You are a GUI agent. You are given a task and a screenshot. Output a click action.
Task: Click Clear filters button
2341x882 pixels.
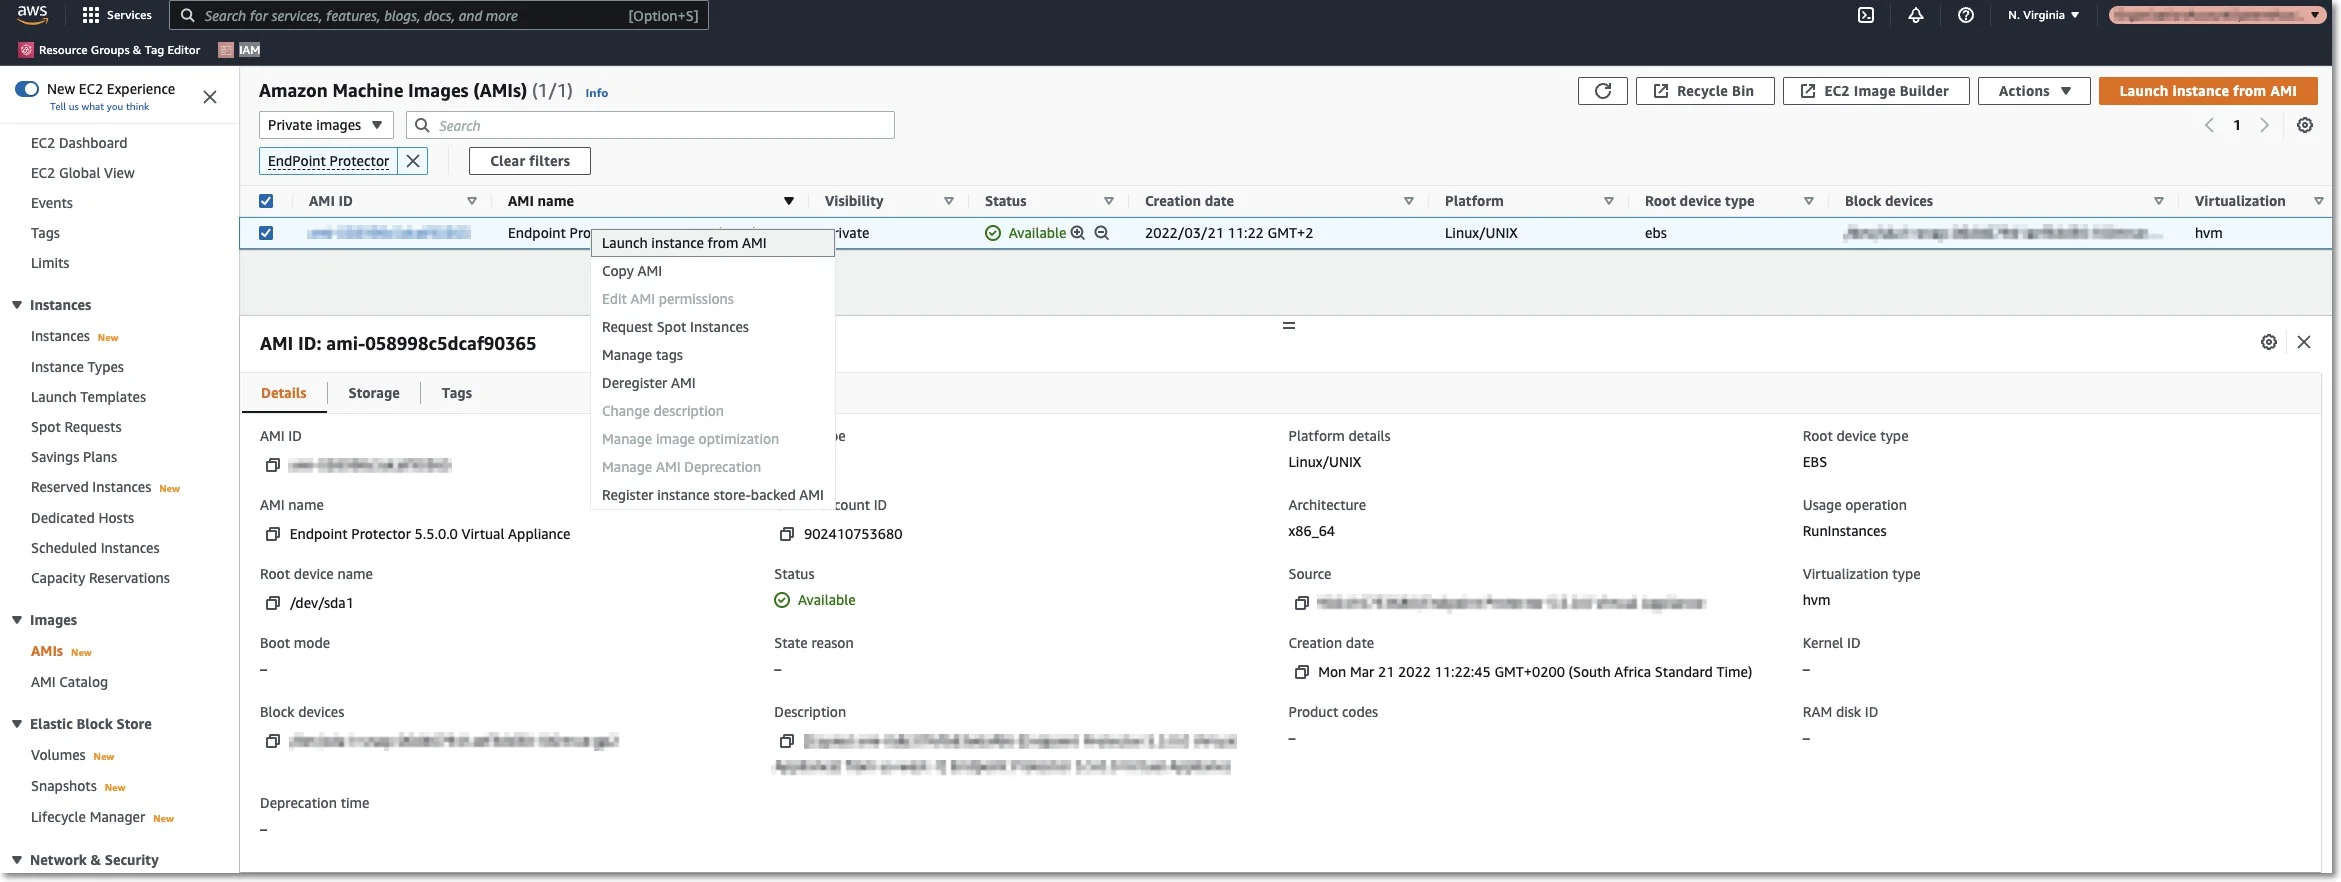pyautogui.click(x=530, y=161)
